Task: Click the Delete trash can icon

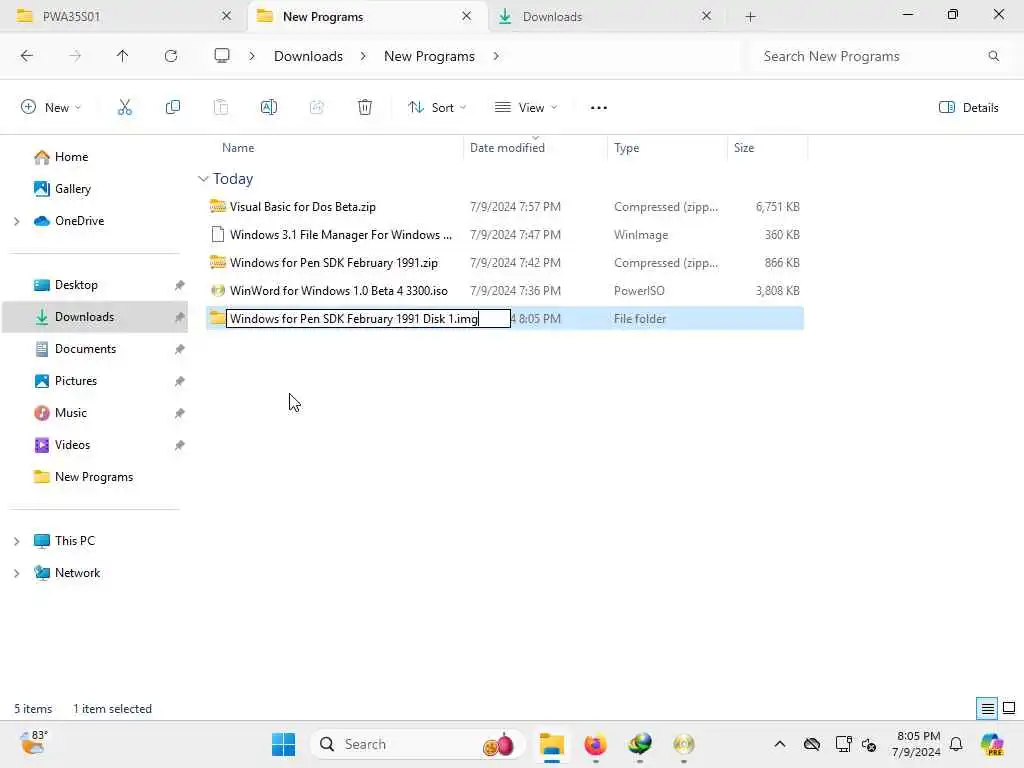Action: (365, 108)
